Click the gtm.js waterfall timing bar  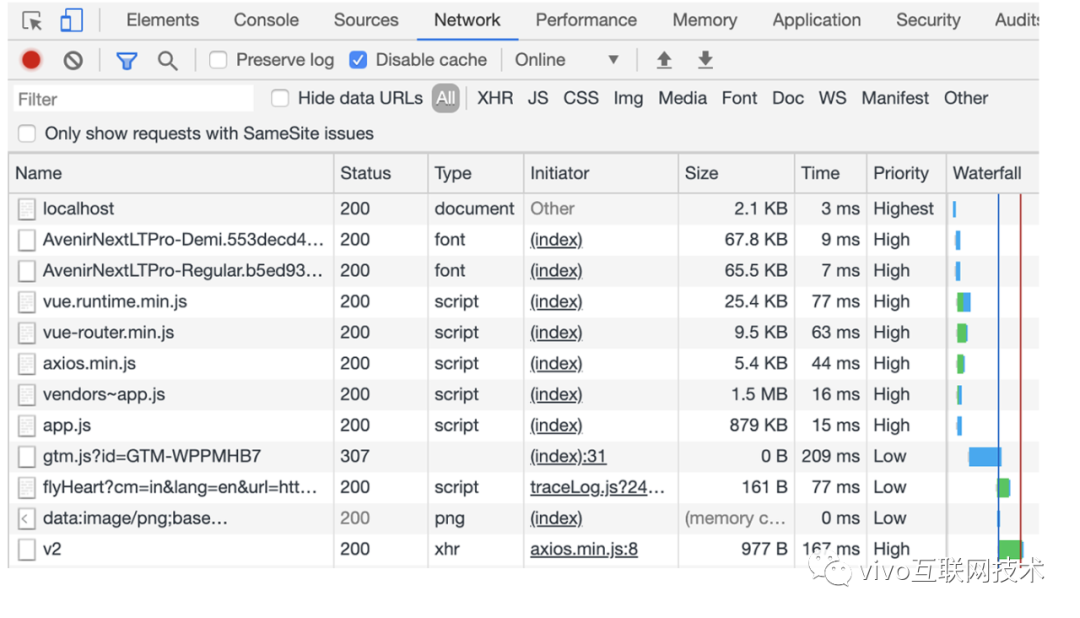coord(984,457)
